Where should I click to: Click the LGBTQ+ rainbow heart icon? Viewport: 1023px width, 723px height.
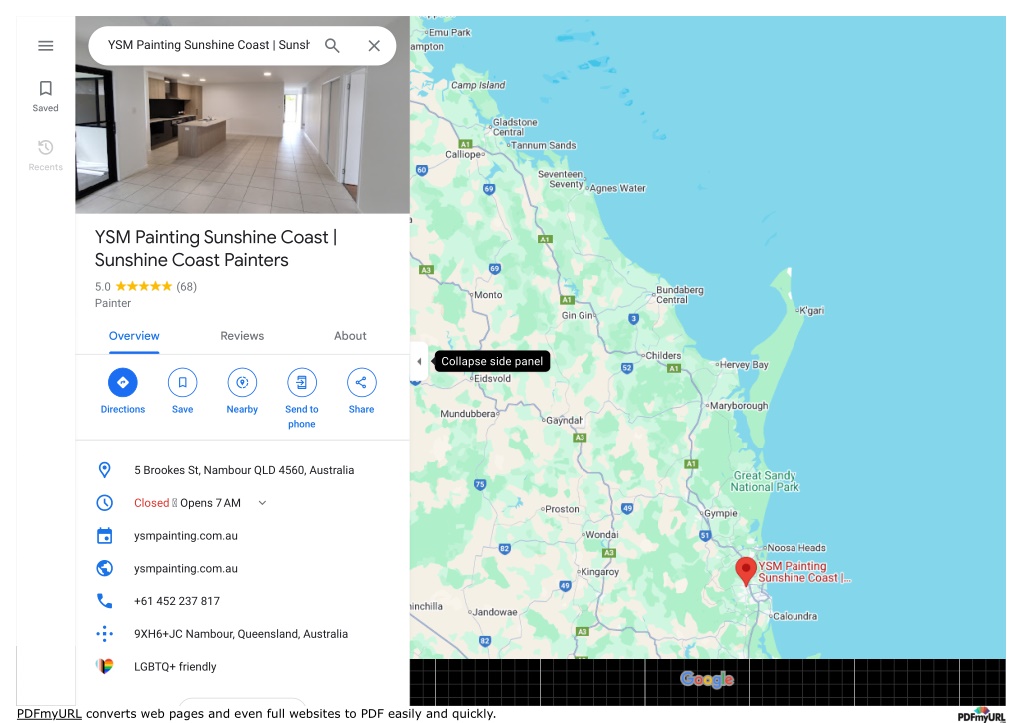click(x=104, y=666)
